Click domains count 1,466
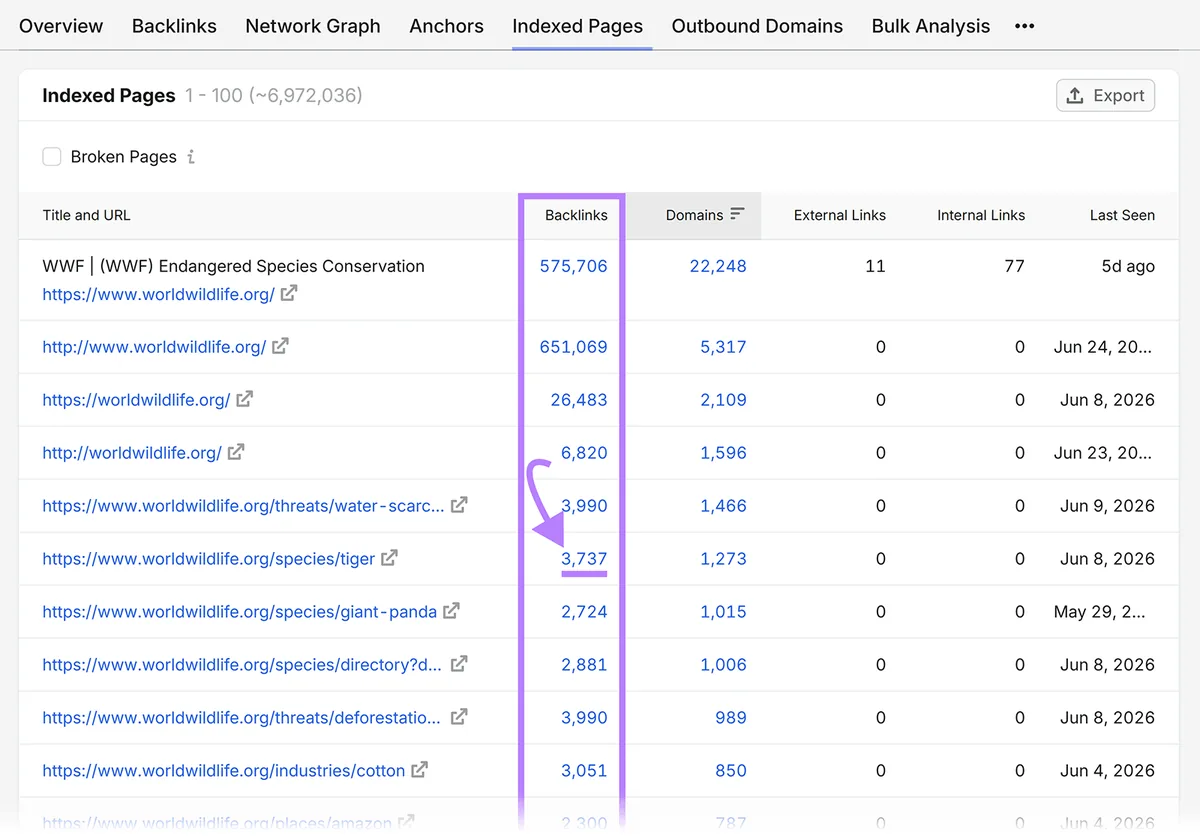1200x838 pixels. click(723, 506)
